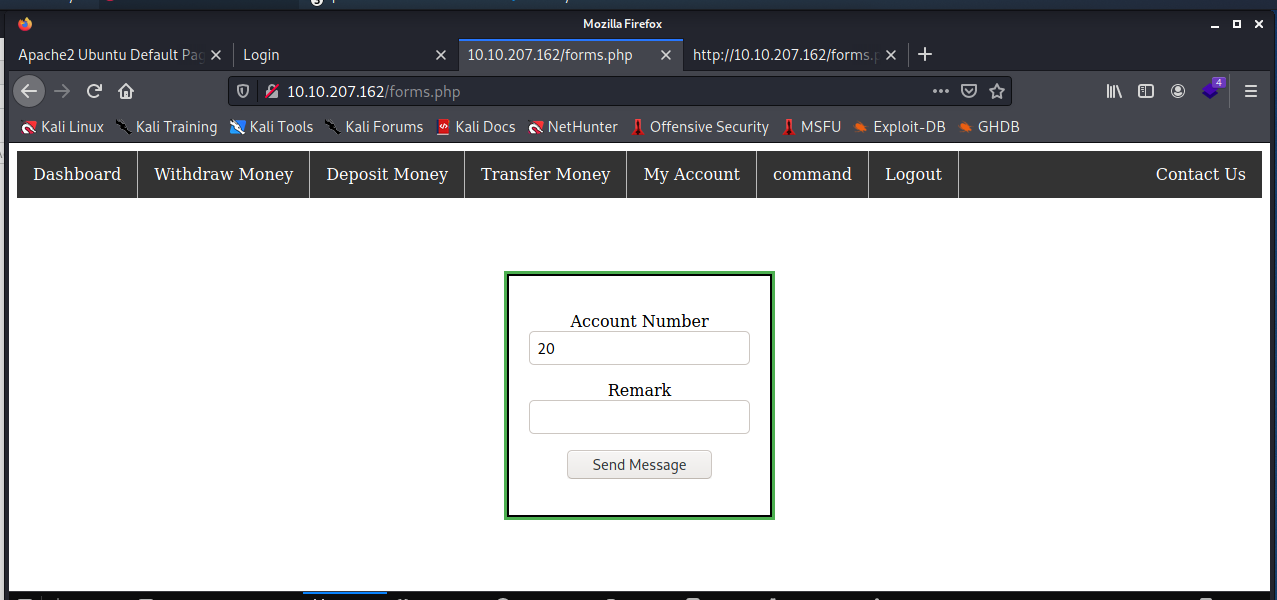Viewport: 1277px width, 600px height.
Task: Open the Firefox account profile icon
Action: [1178, 91]
